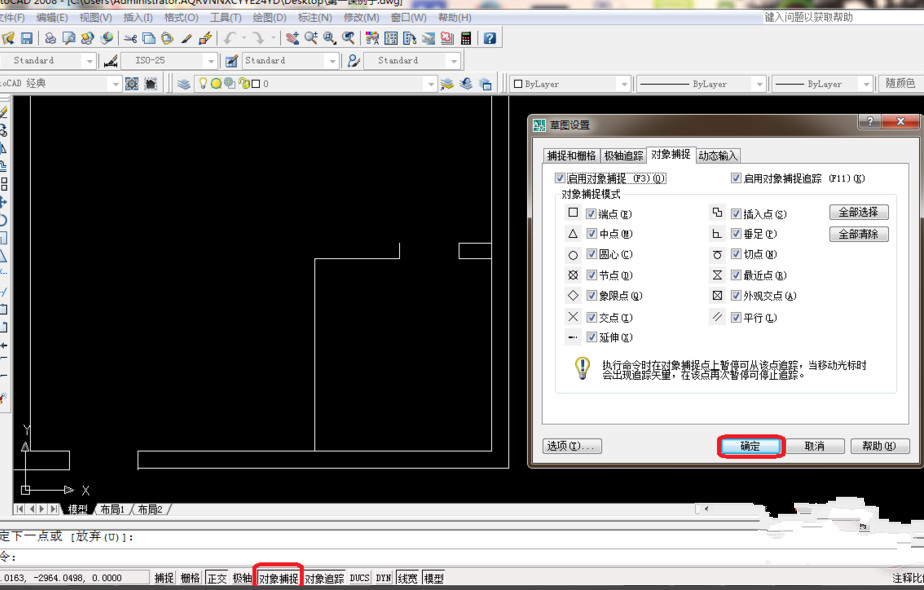Click the Help question mark toolbar icon

tap(489, 39)
